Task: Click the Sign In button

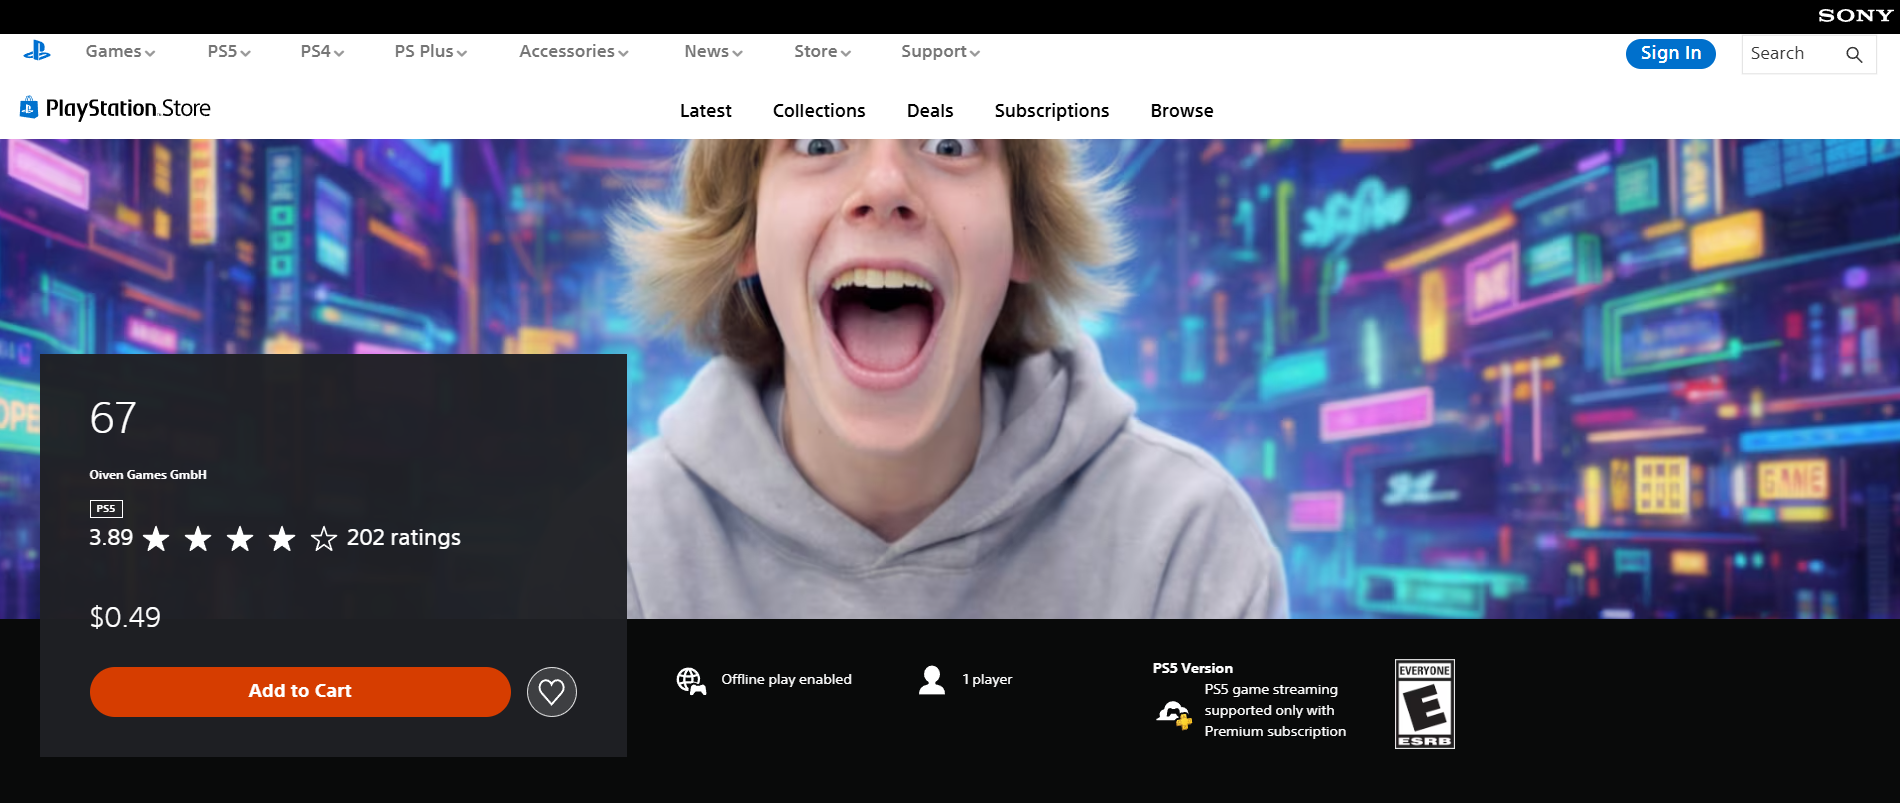Action: pyautogui.click(x=1671, y=54)
